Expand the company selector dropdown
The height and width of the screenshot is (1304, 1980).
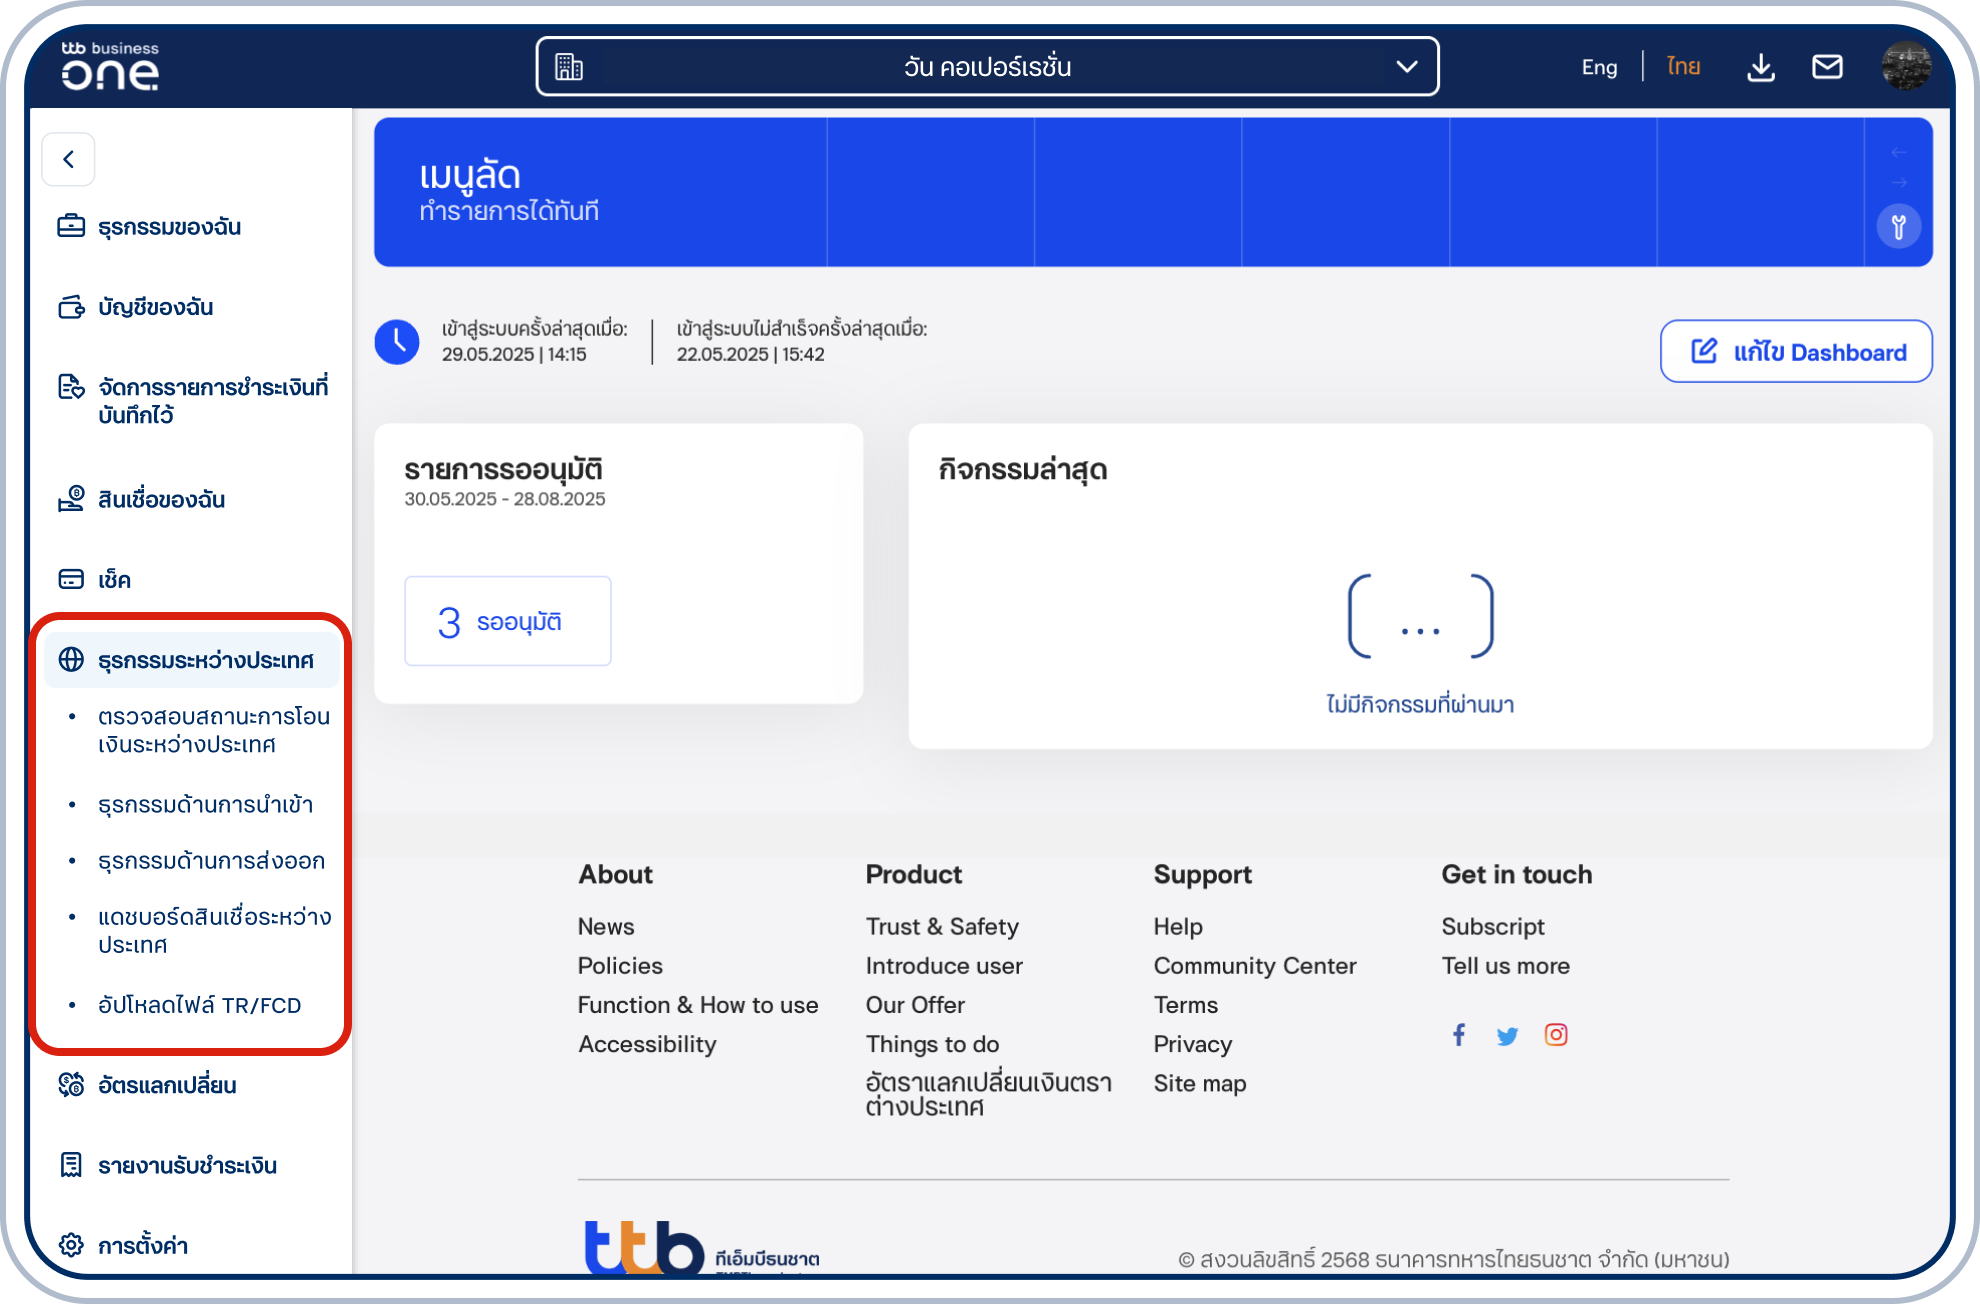pyautogui.click(x=988, y=67)
